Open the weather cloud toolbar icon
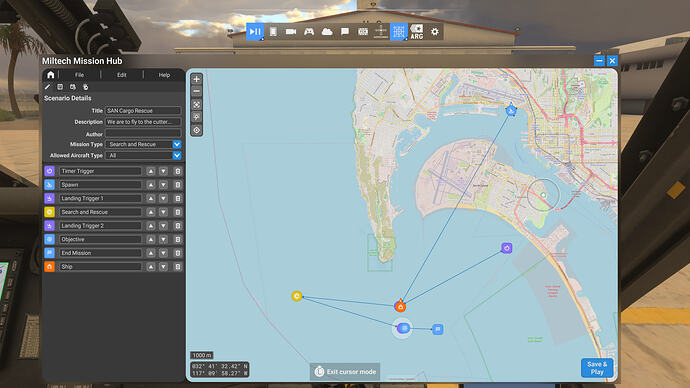This screenshot has height=388, width=690. pyautogui.click(x=327, y=32)
